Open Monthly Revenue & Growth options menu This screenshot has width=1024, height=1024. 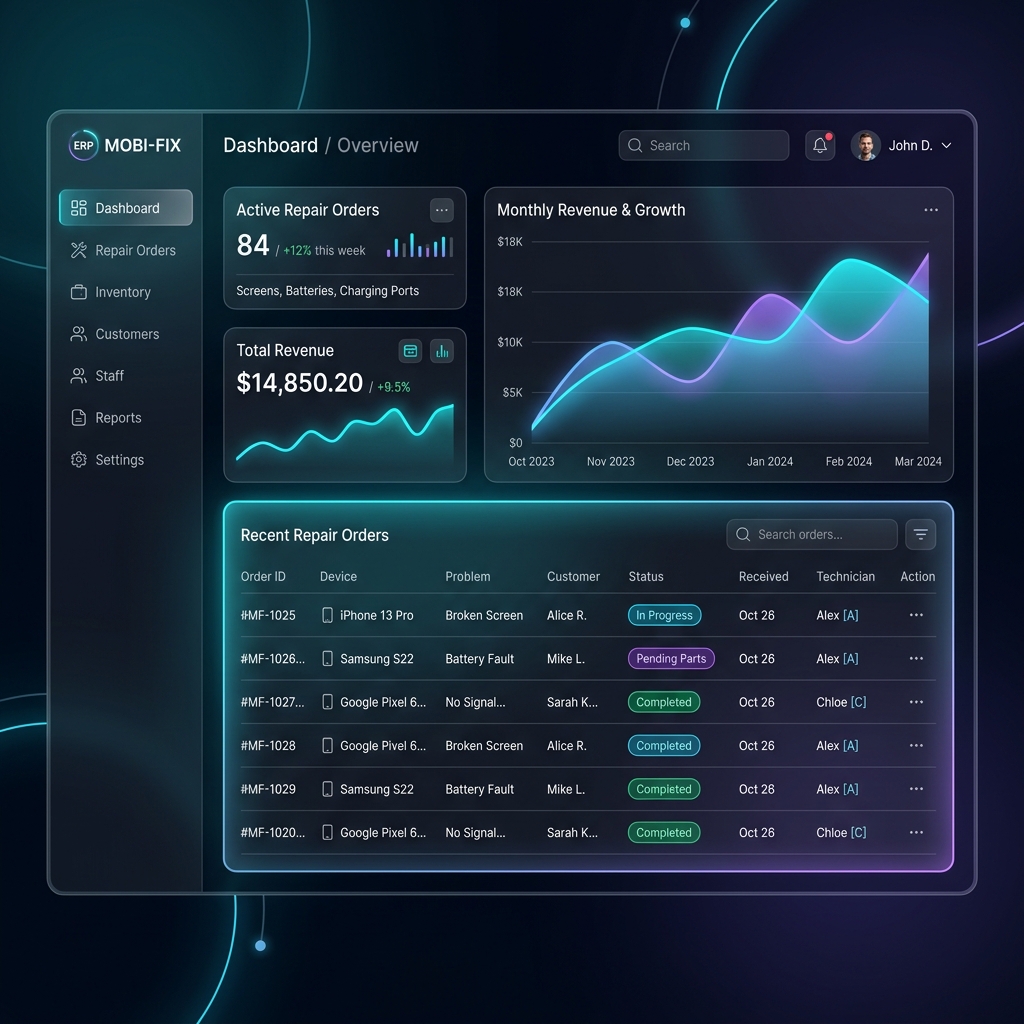pos(931,210)
